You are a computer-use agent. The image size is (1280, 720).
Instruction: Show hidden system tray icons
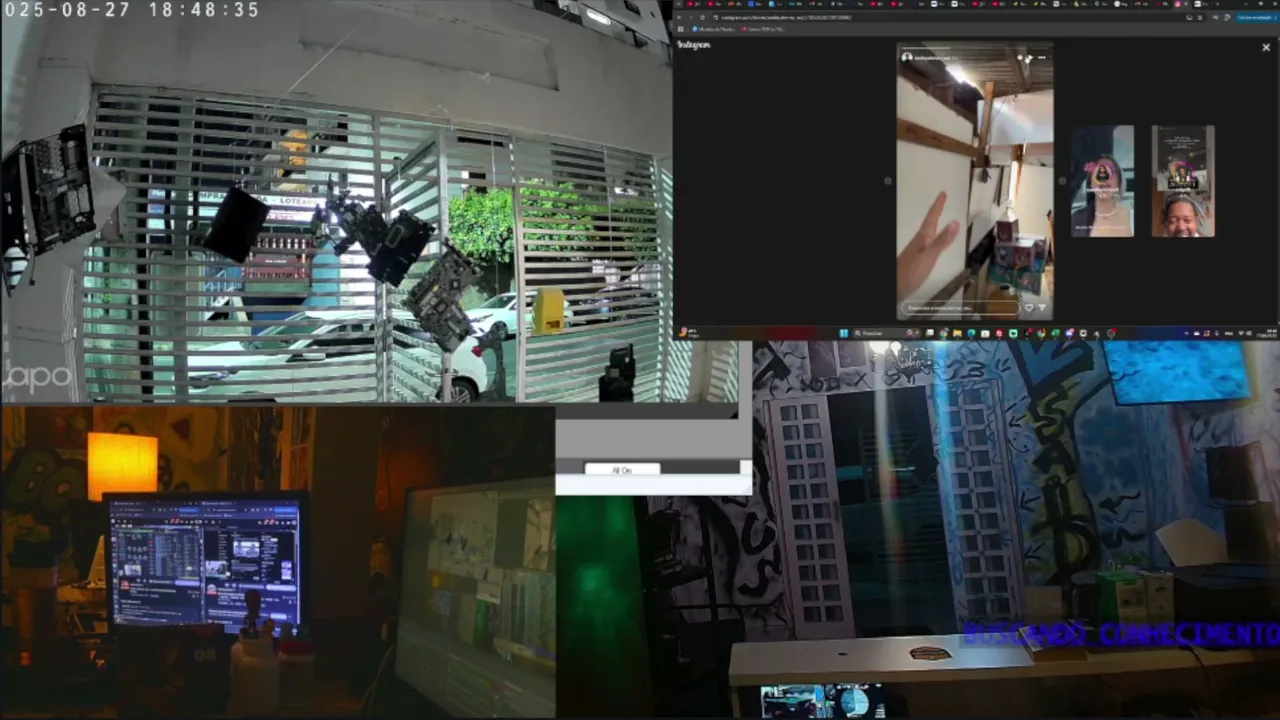[x=1187, y=333]
